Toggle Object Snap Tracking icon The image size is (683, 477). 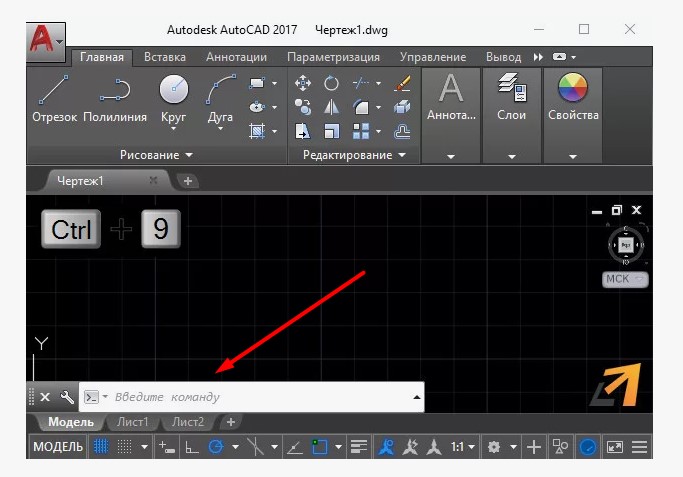click(295, 447)
